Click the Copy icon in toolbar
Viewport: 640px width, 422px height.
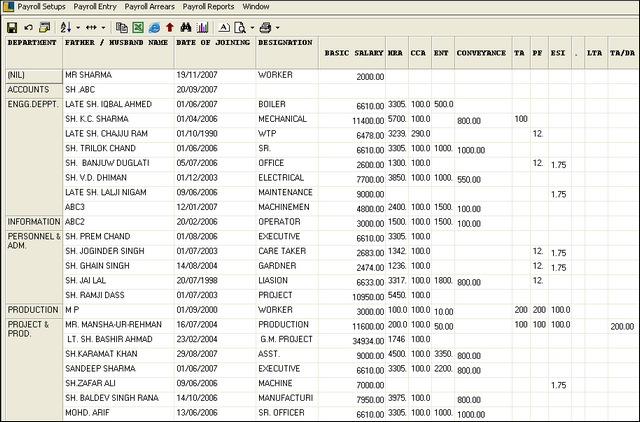(x=121, y=28)
